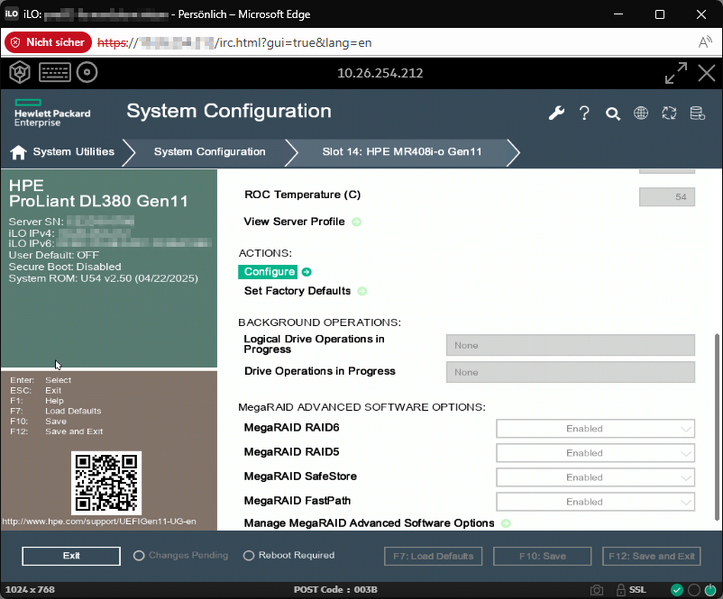
Task: Click the Nicht sicher security badge
Action: (x=48, y=42)
